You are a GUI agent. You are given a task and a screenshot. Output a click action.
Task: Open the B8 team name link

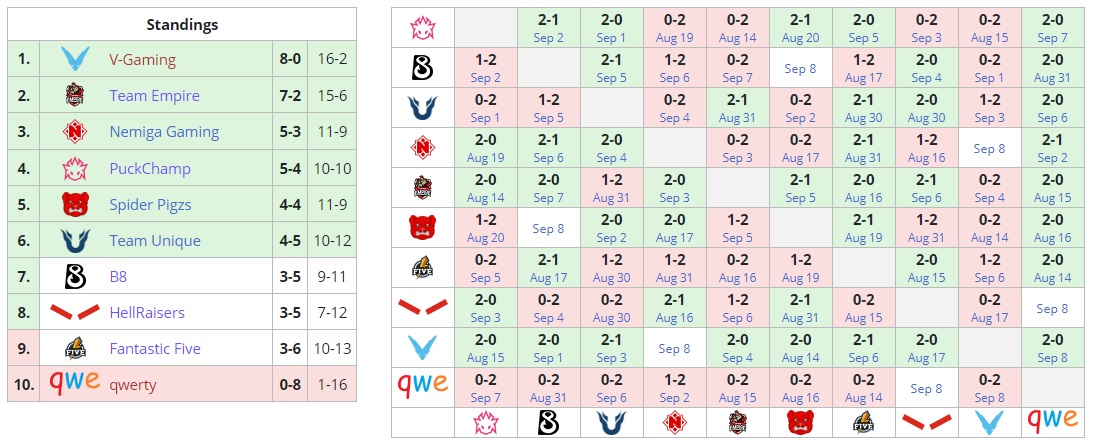[x=119, y=277]
